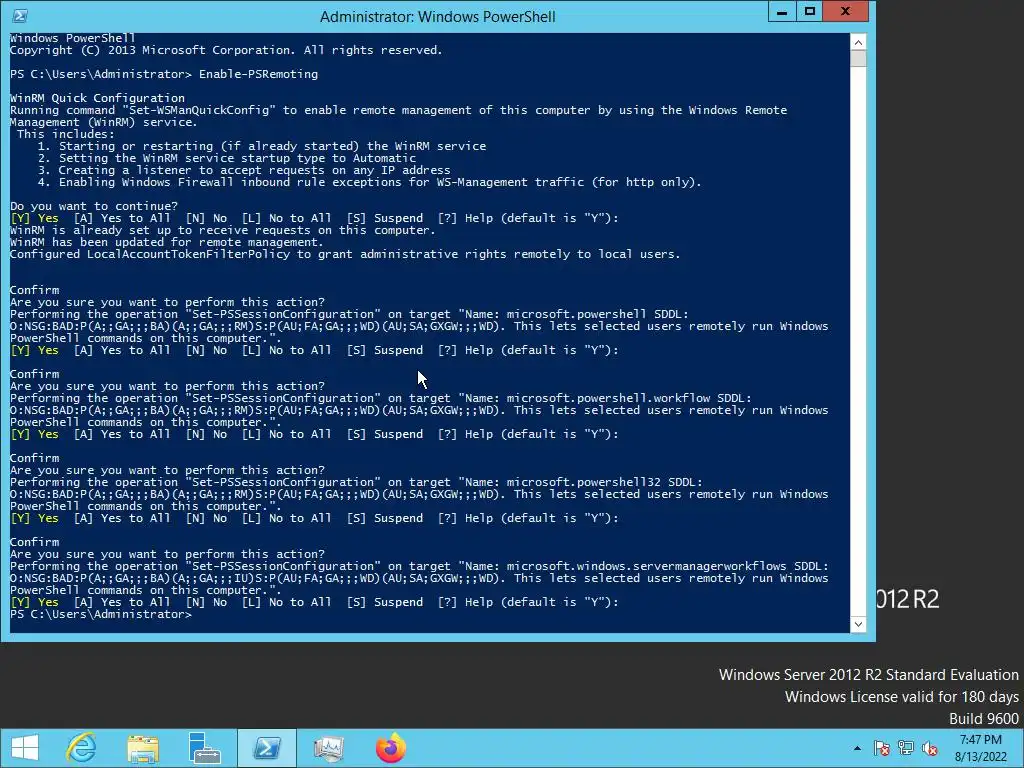The height and width of the screenshot is (768, 1024).
Task: Click the line 'WinRM has been updated for remote management.'
Action: [167, 242]
